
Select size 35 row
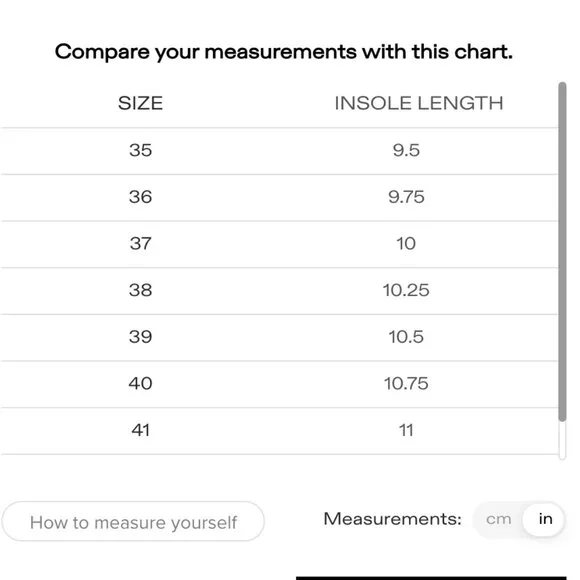click(279, 151)
